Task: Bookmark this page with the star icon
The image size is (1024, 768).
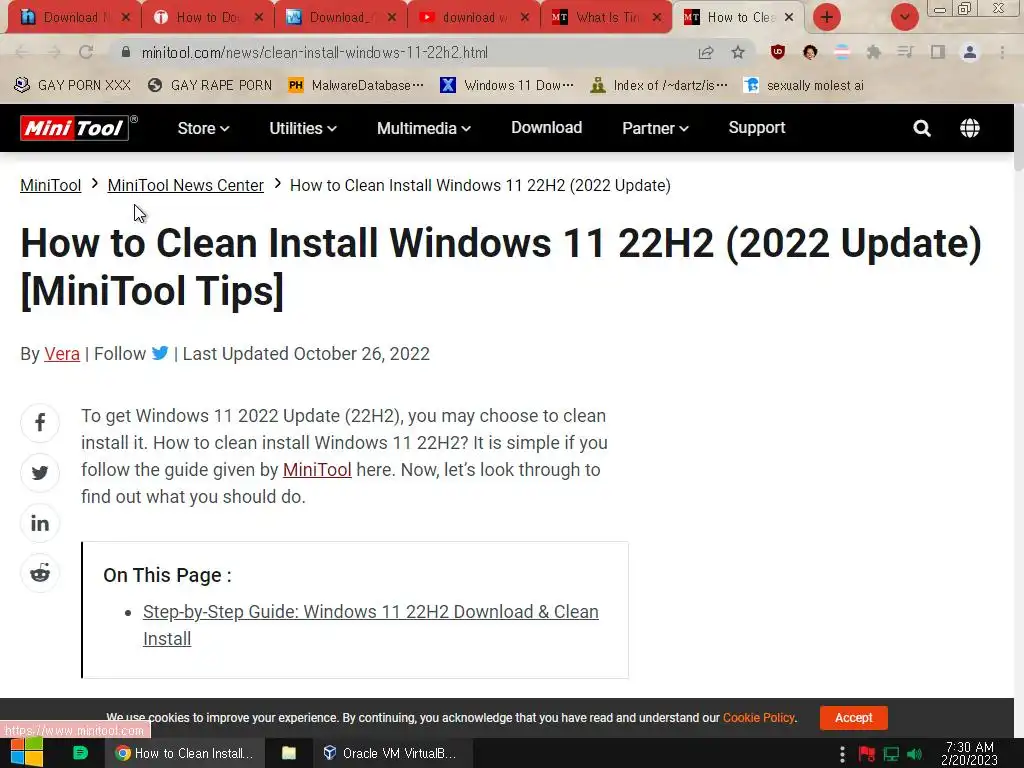Action: pyautogui.click(x=738, y=52)
